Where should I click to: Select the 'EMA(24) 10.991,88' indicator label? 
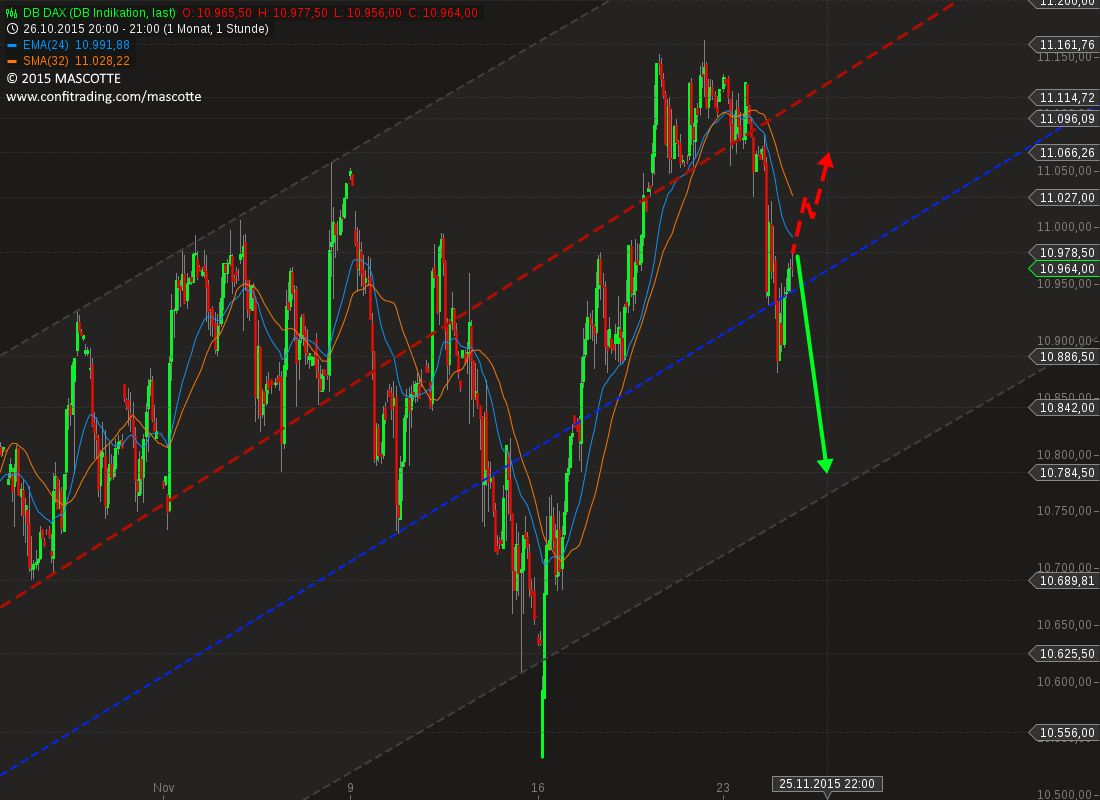coord(76,45)
